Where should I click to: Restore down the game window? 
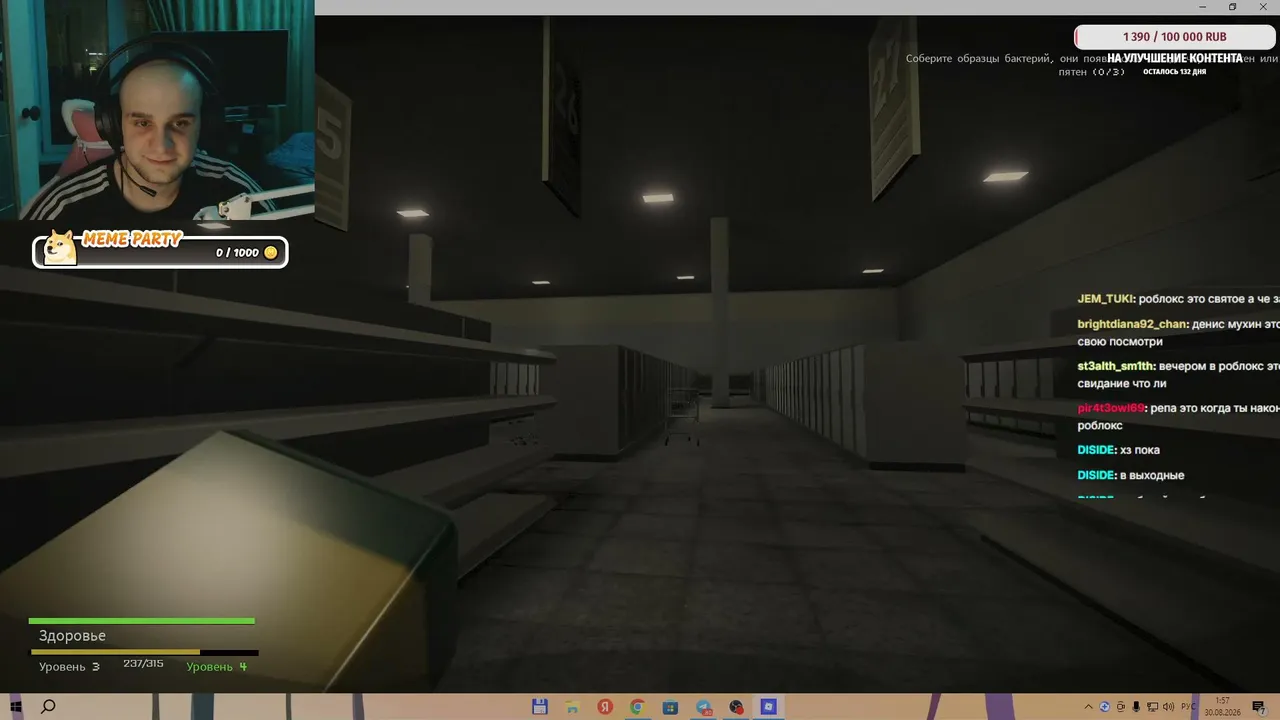(1232, 7)
